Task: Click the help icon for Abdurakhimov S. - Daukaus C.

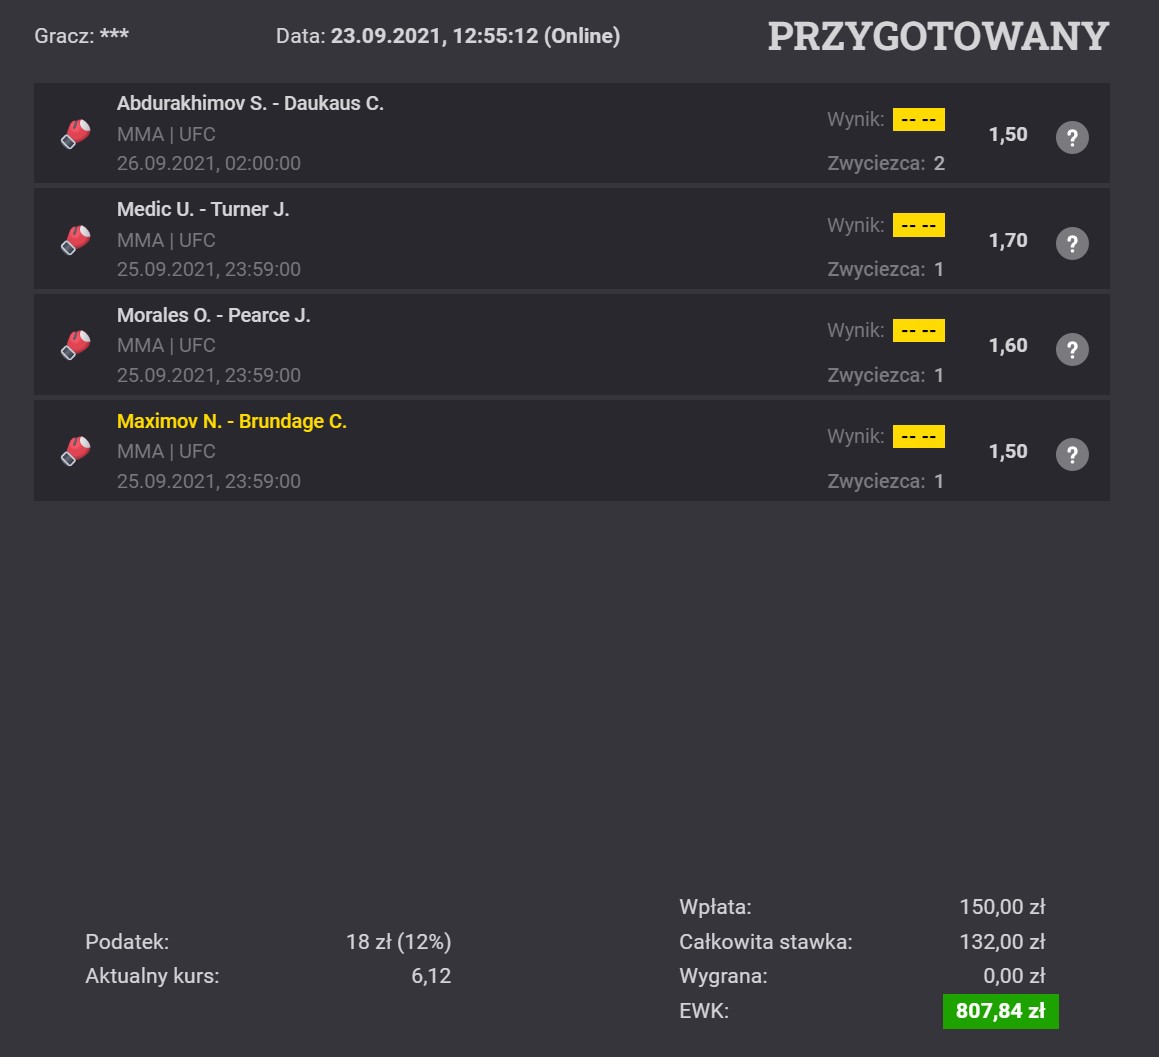Action: 1072,137
